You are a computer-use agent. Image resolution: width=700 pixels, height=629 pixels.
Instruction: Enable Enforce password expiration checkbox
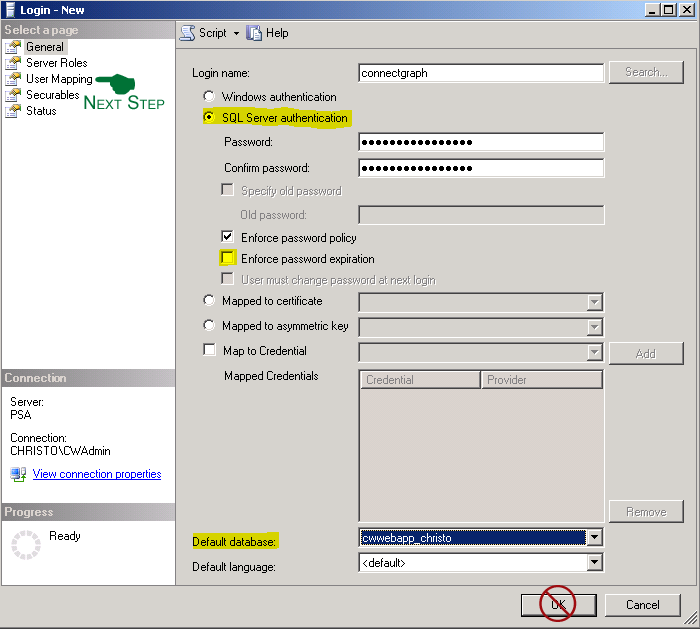point(228,259)
